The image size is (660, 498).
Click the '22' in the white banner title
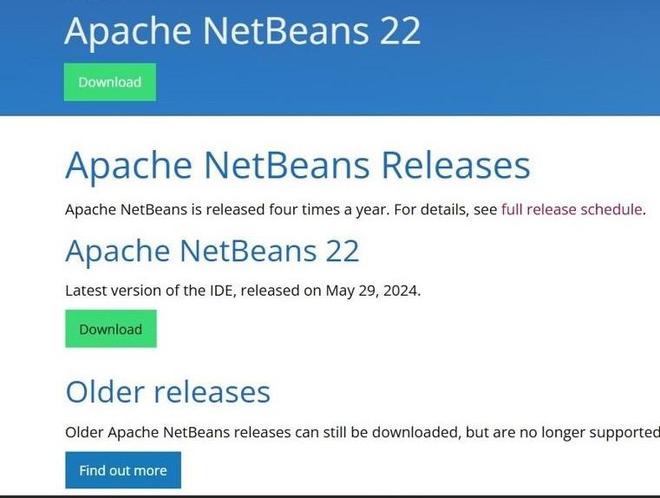tap(400, 31)
